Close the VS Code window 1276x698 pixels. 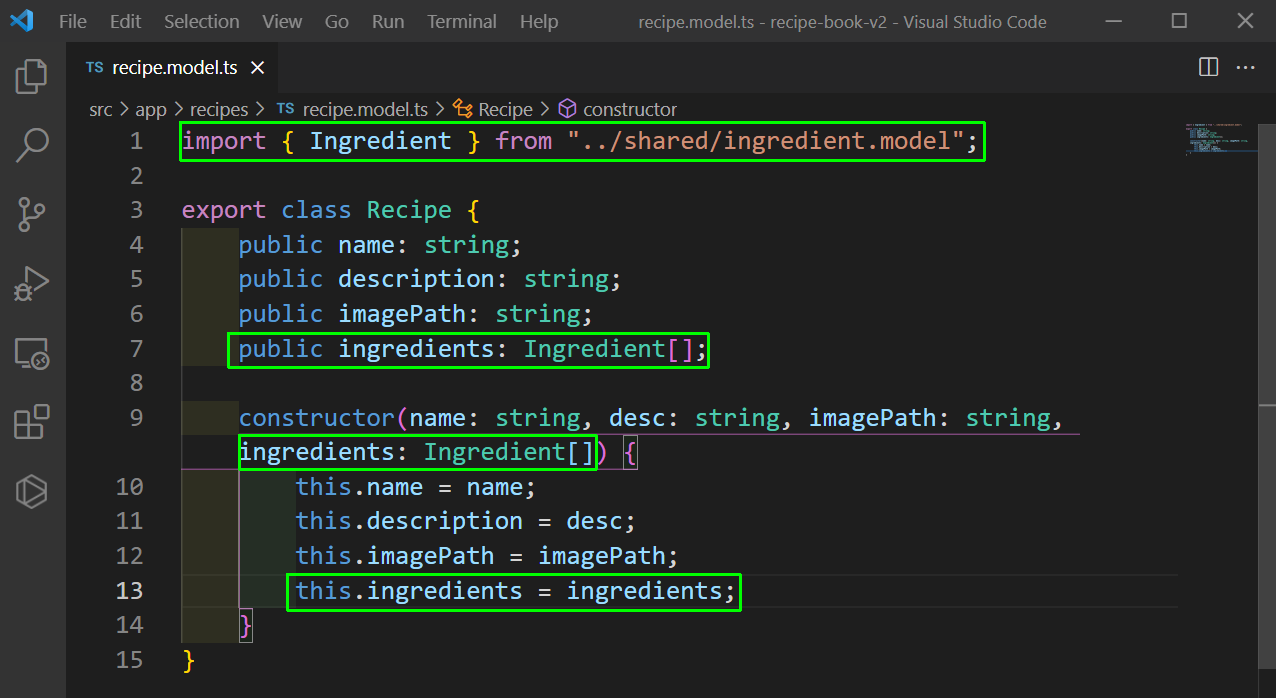coord(1245,21)
